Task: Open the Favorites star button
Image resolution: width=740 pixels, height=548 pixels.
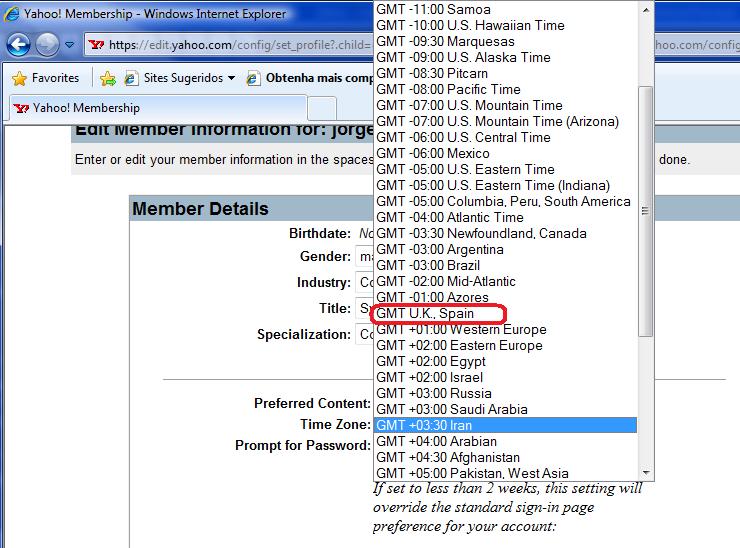Action: pyautogui.click(x=45, y=78)
